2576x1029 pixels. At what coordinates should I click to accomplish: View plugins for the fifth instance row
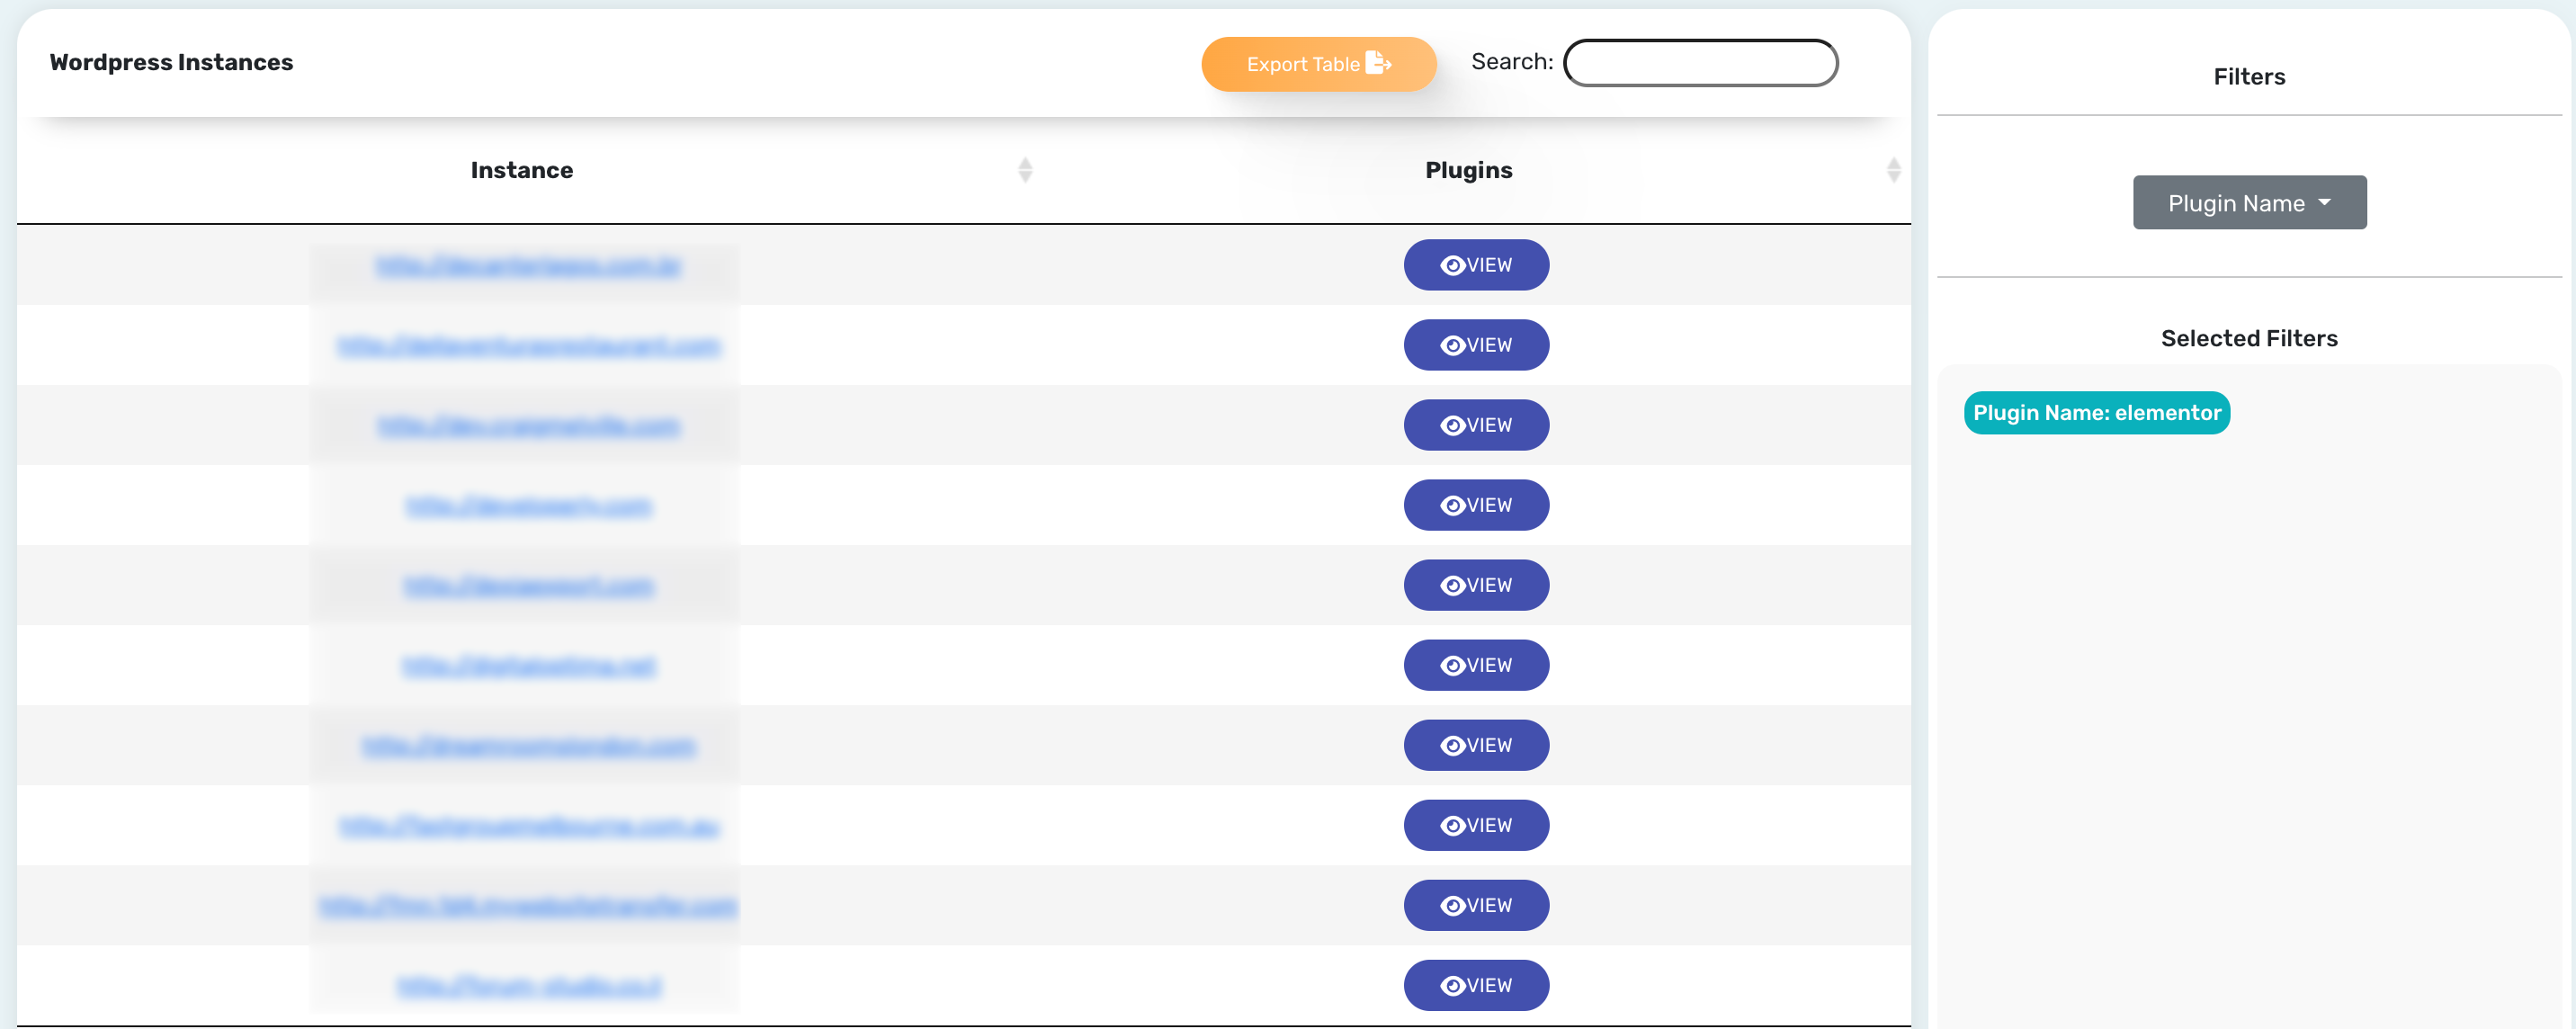pyautogui.click(x=1476, y=585)
